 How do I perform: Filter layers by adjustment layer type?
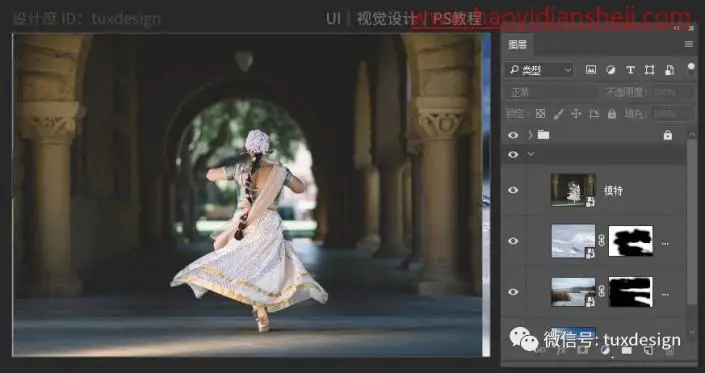point(611,70)
